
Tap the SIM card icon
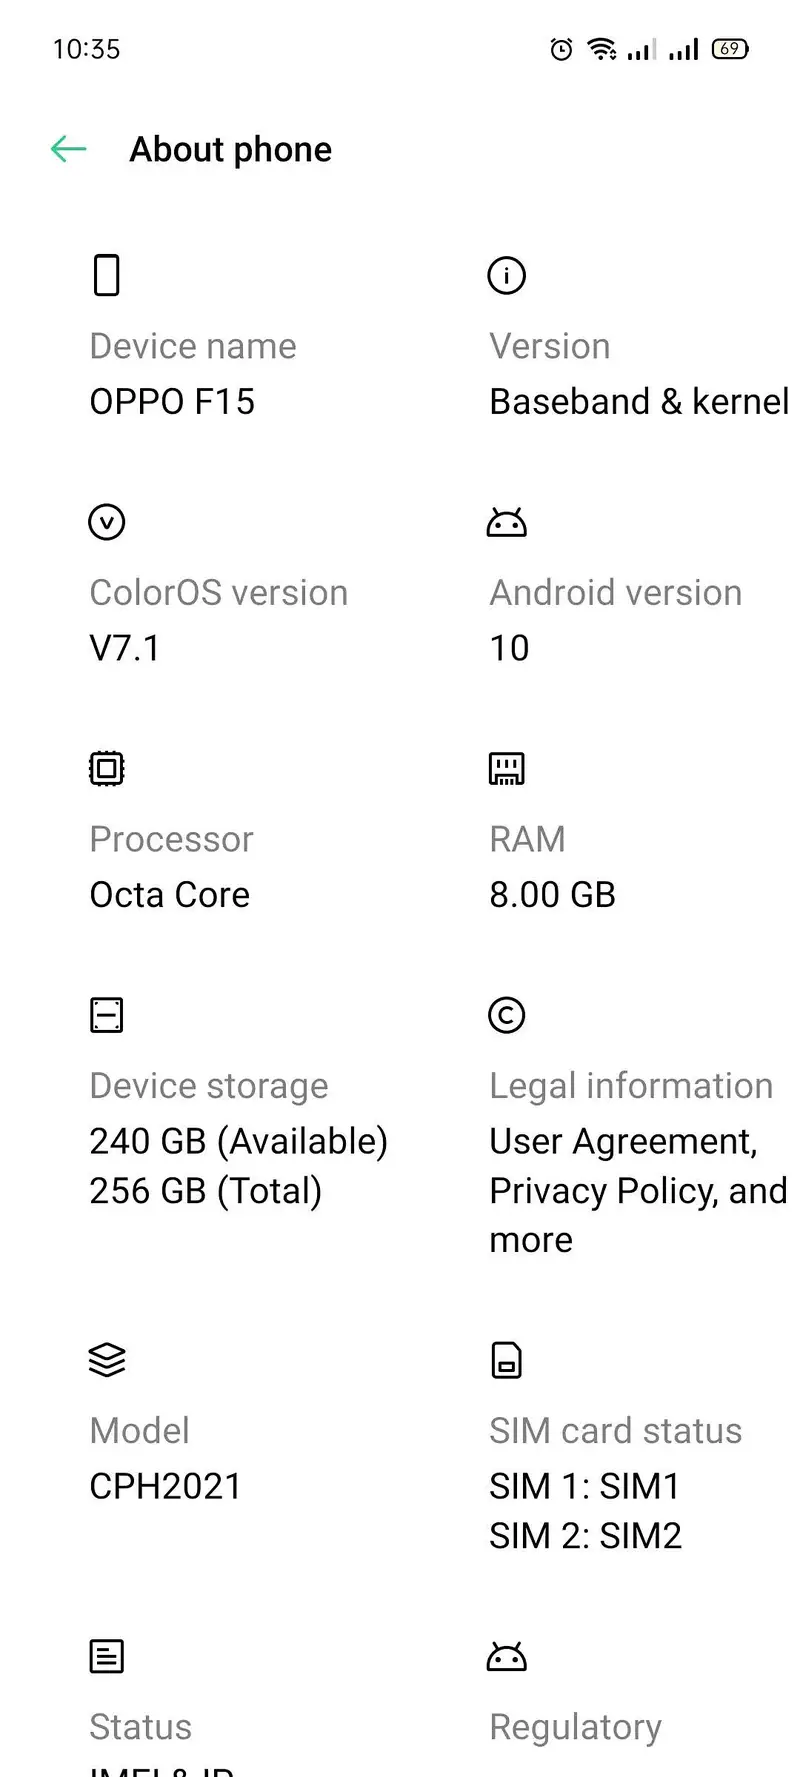[x=507, y=1360]
